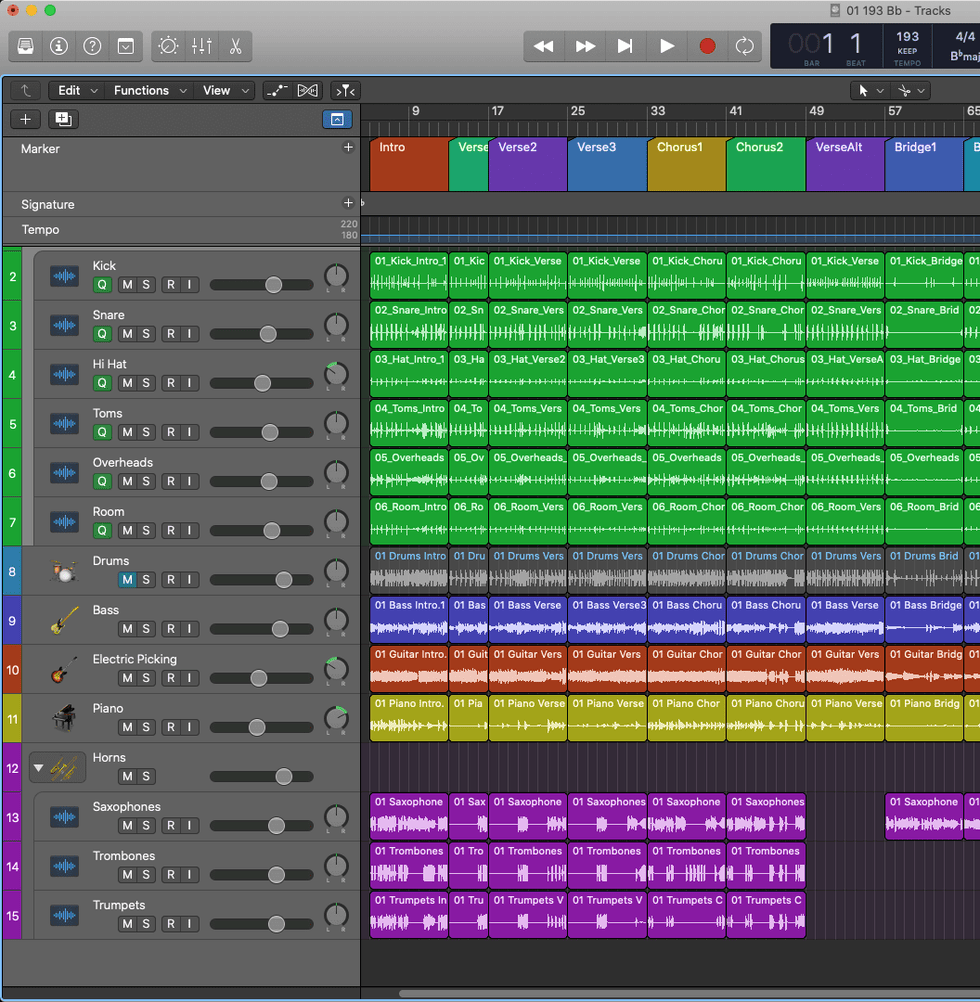Click the Duplicate Track icon
This screenshot has height=1002, width=980.
coord(63,119)
